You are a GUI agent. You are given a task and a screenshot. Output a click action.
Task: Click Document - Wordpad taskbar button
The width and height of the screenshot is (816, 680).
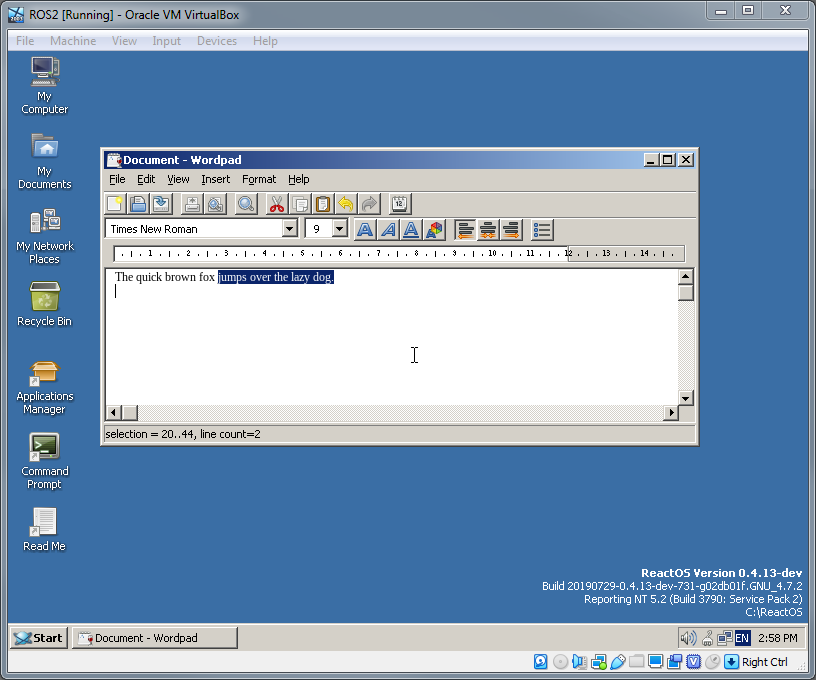(x=155, y=638)
